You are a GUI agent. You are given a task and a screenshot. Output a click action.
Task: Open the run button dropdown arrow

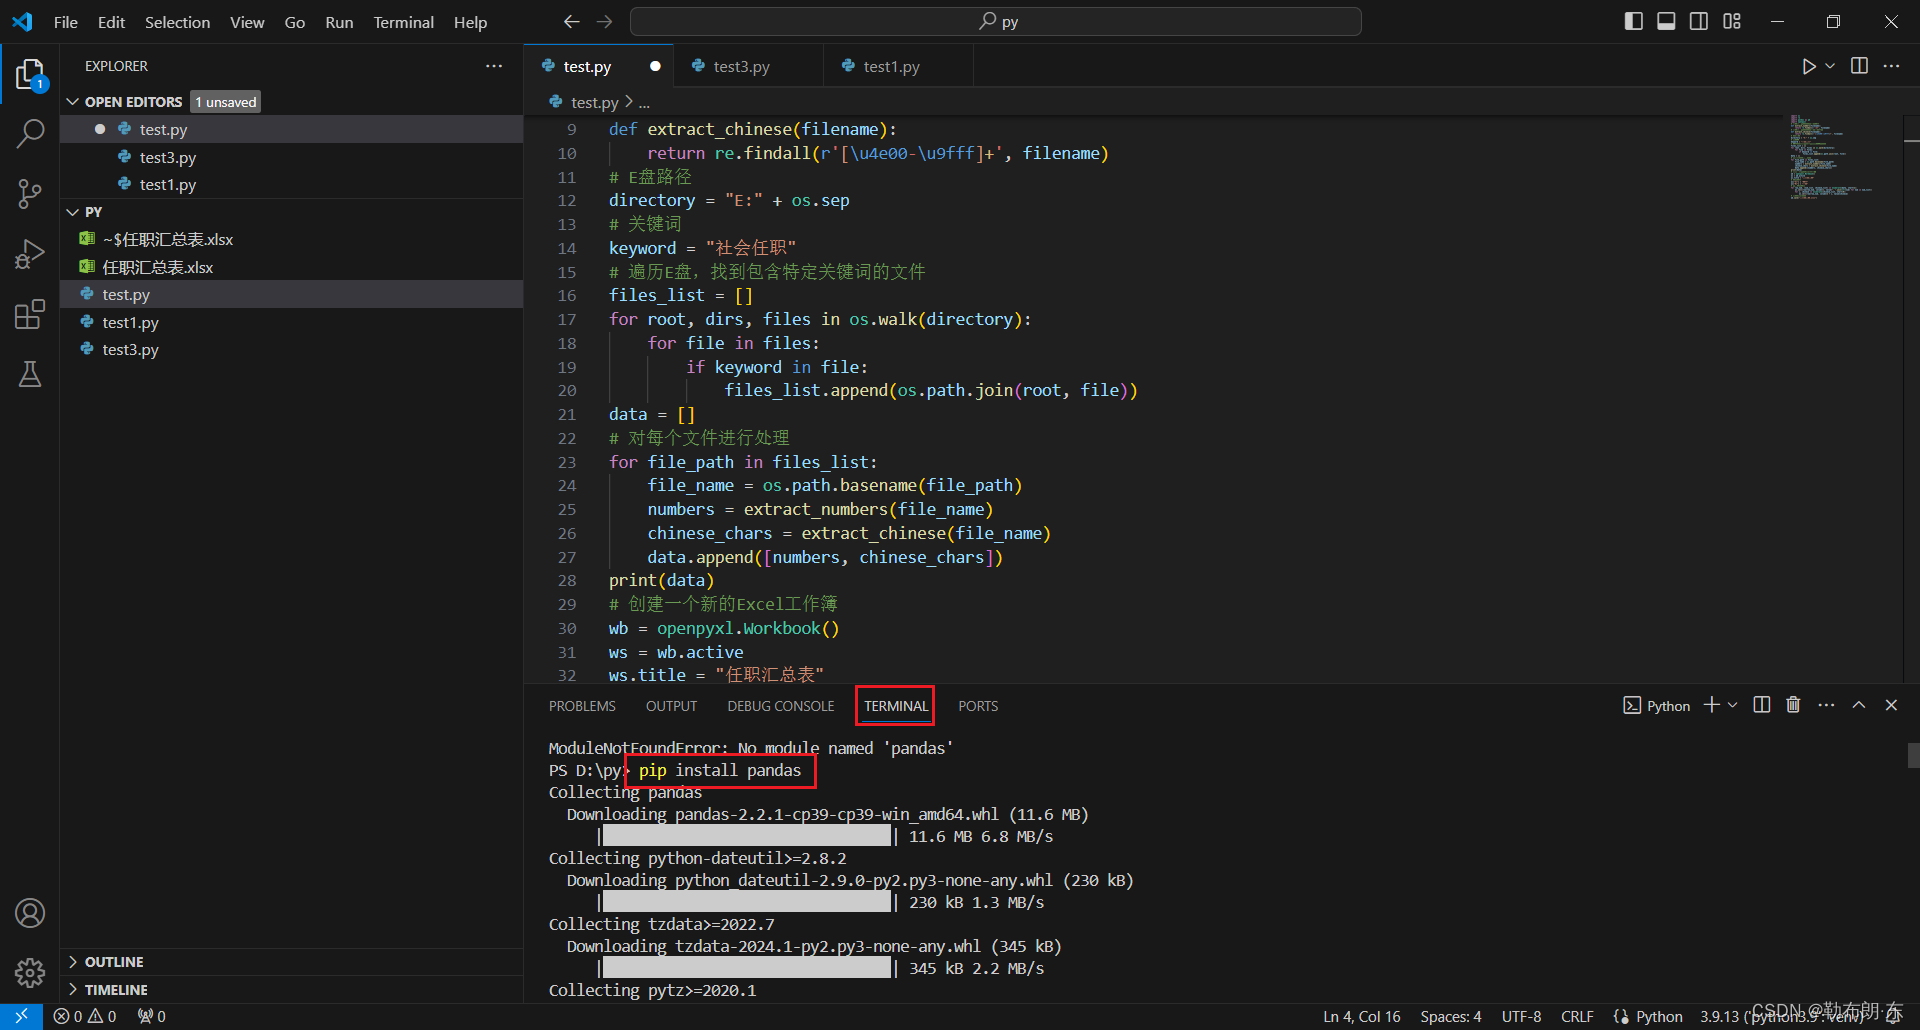coord(1830,66)
